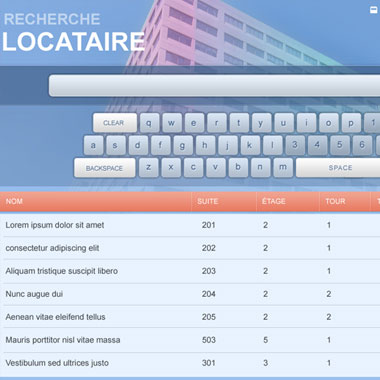Tap the m key
Viewport: 380px width, 380px height.
[283, 168]
